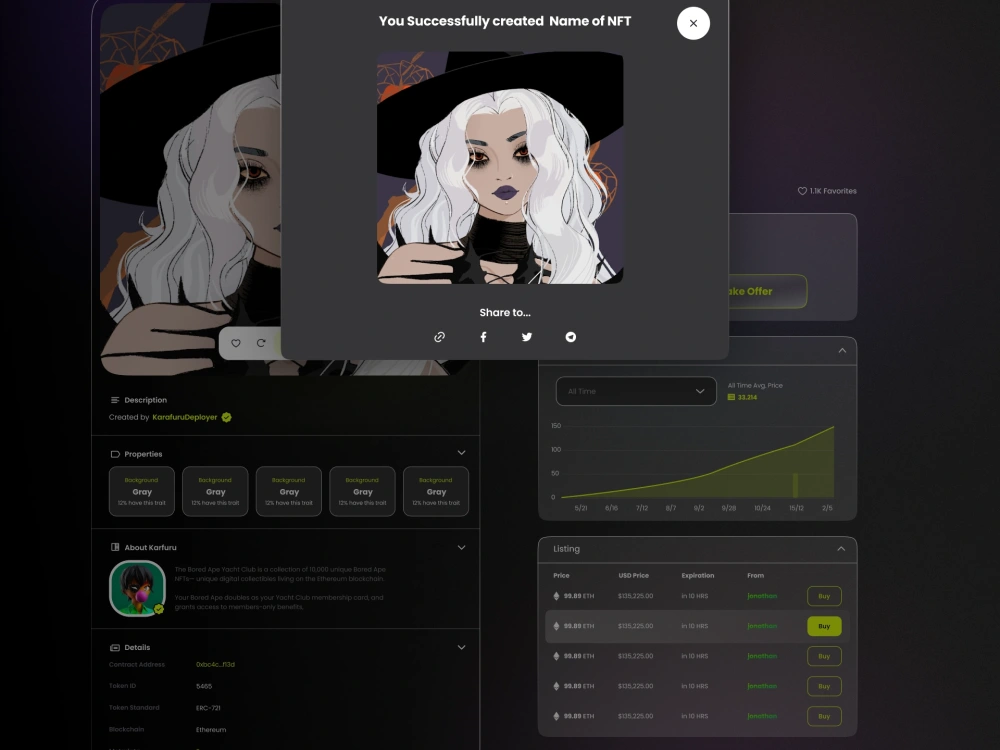The width and height of the screenshot is (1000, 750).
Task: Select the fifth Background Gray property card
Action: tap(436, 491)
